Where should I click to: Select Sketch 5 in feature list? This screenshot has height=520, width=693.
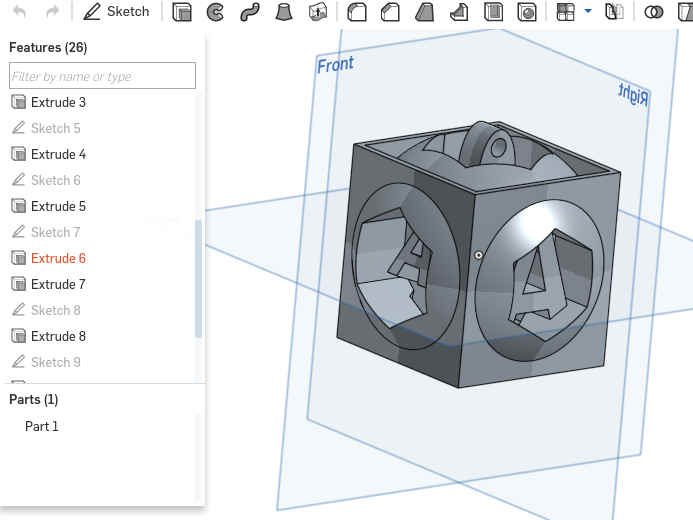(56, 128)
